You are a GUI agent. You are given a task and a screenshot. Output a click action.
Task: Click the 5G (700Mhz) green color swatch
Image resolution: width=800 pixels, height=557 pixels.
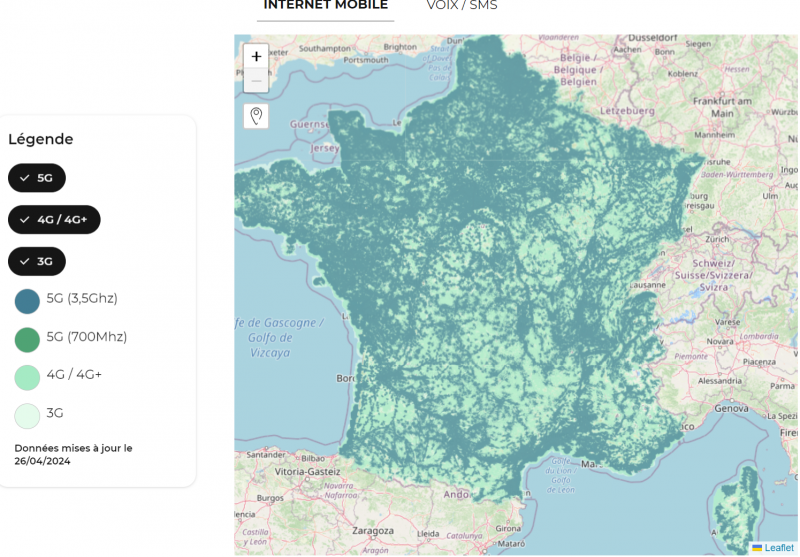click(28, 340)
